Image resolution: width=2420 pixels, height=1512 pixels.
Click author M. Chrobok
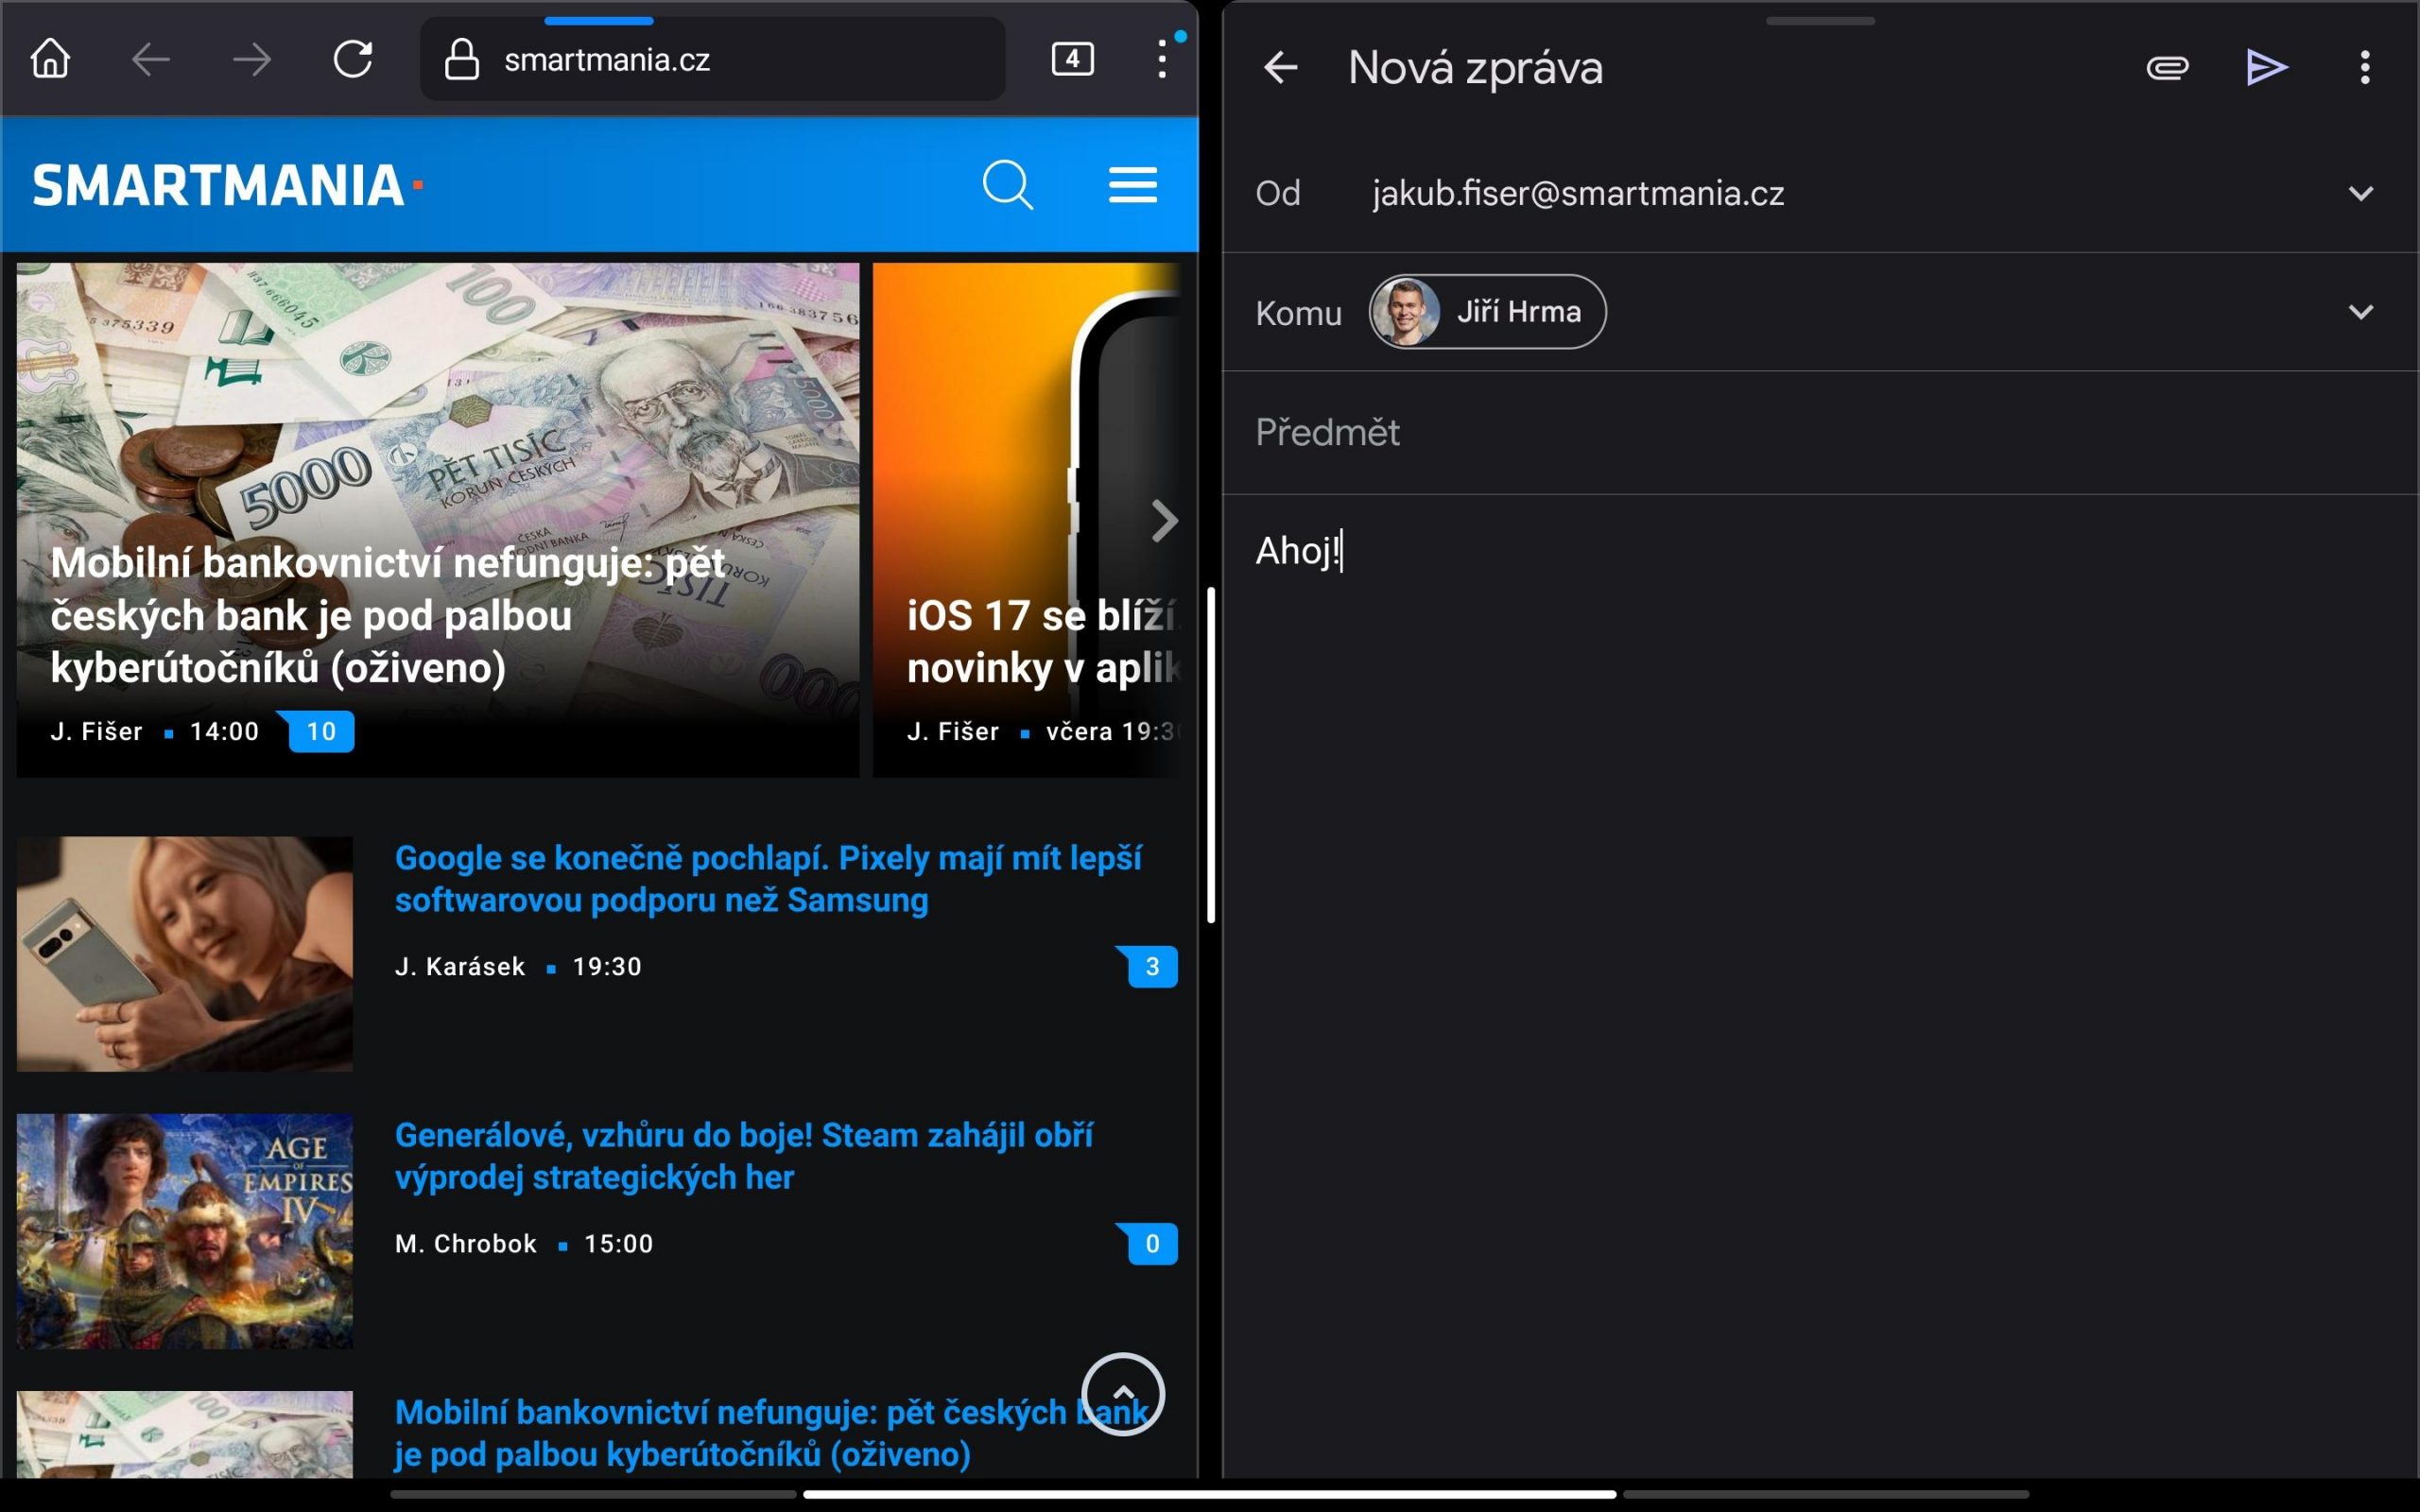(466, 1243)
